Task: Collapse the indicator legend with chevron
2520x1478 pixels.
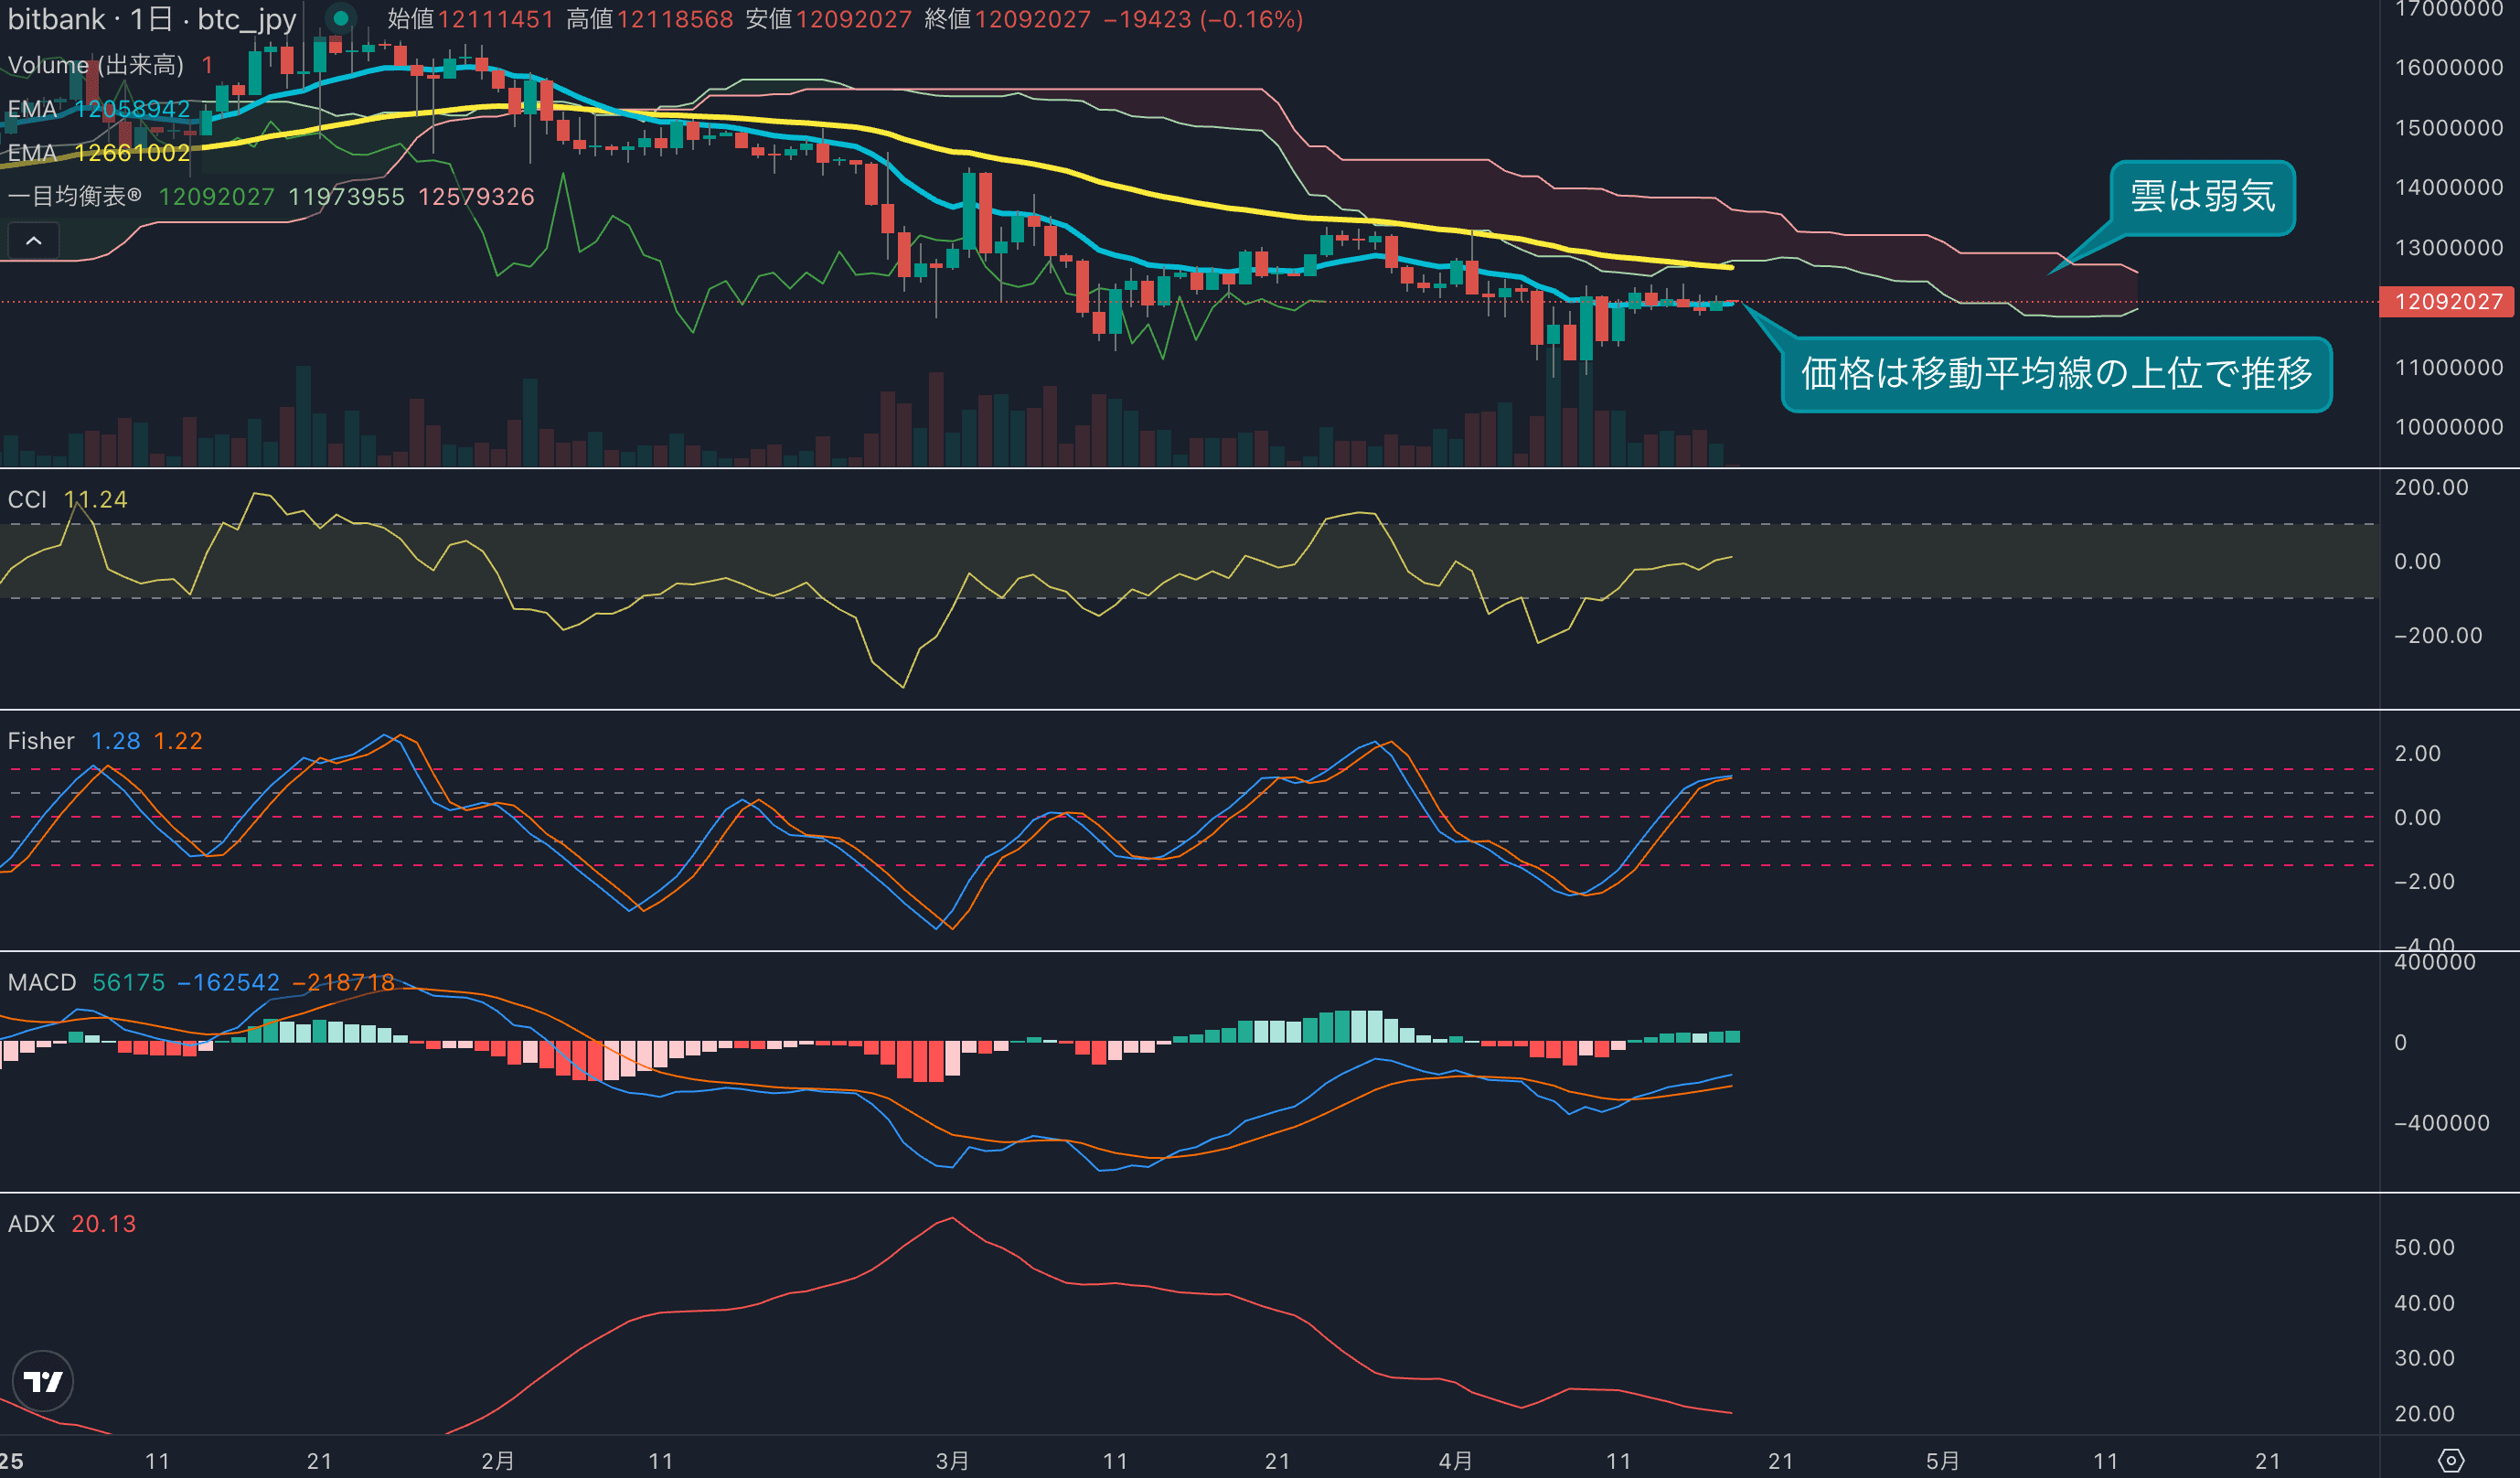Action: [34, 241]
